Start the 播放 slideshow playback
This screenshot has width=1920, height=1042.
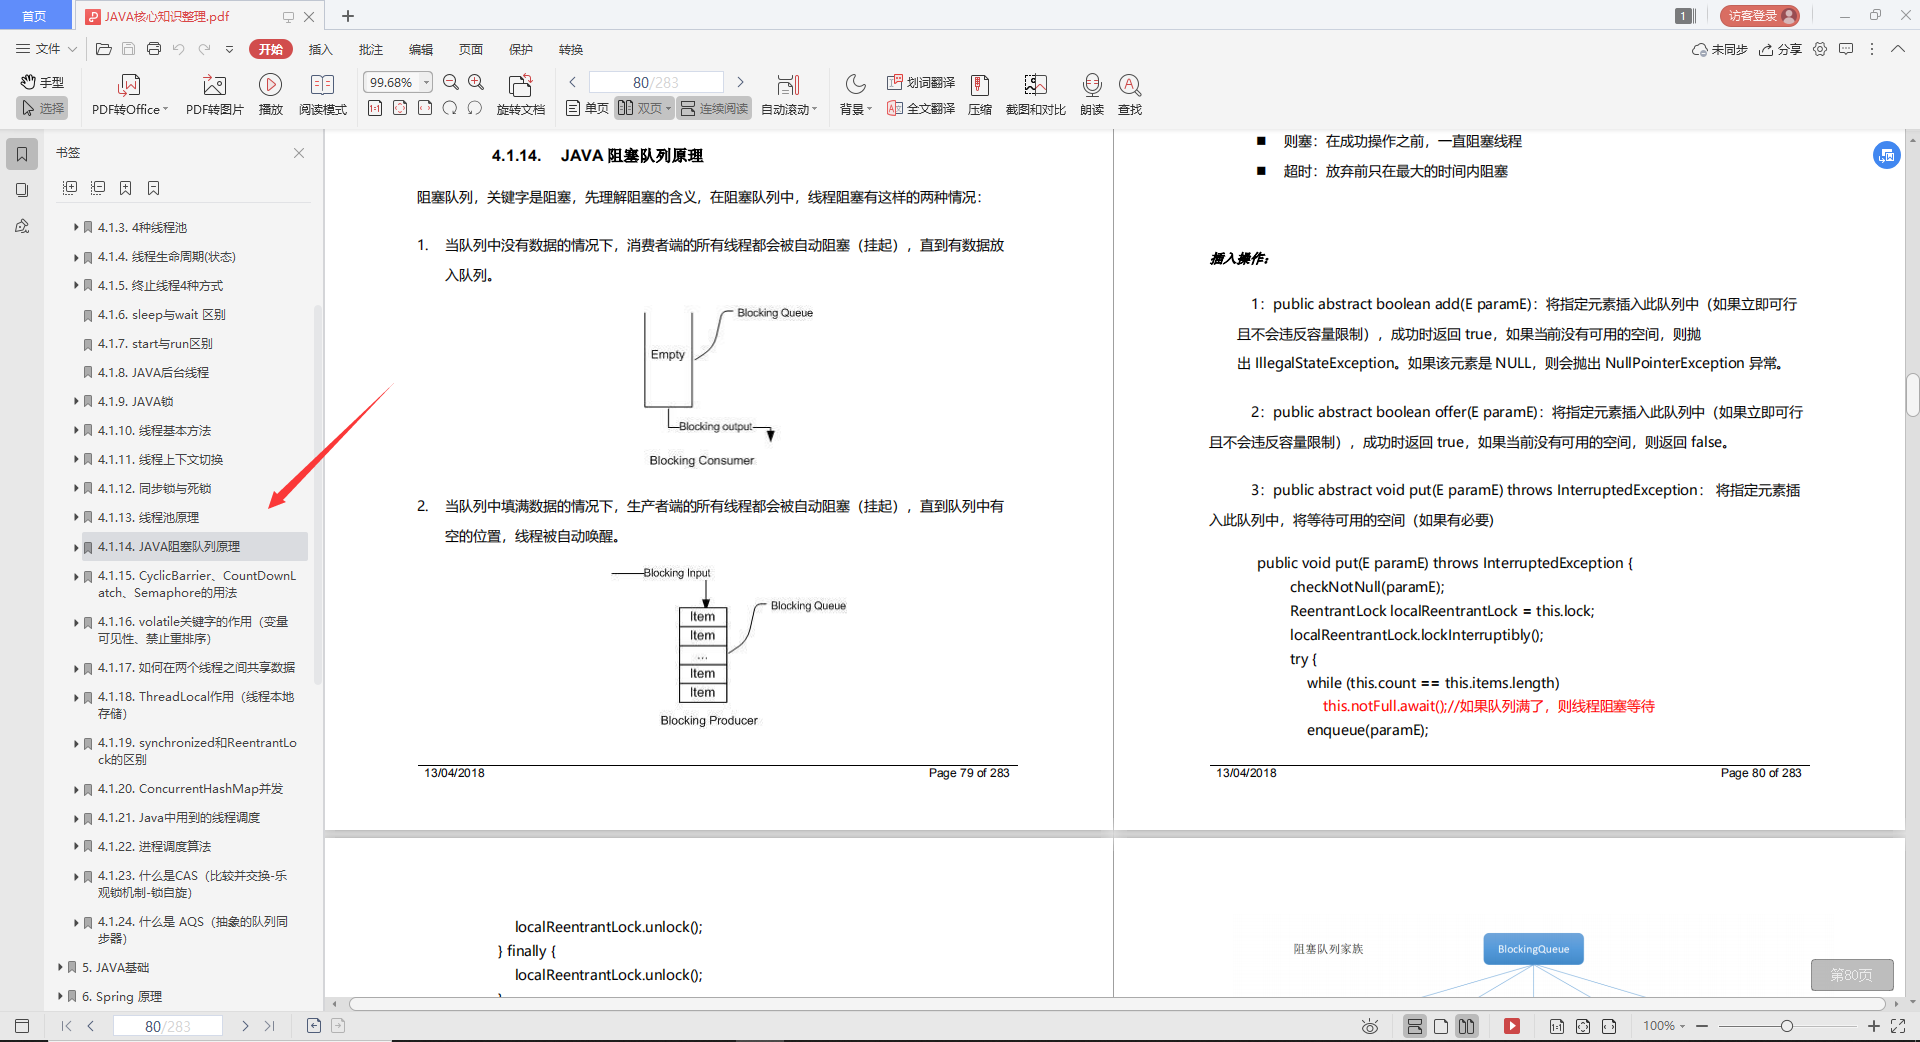[x=270, y=93]
